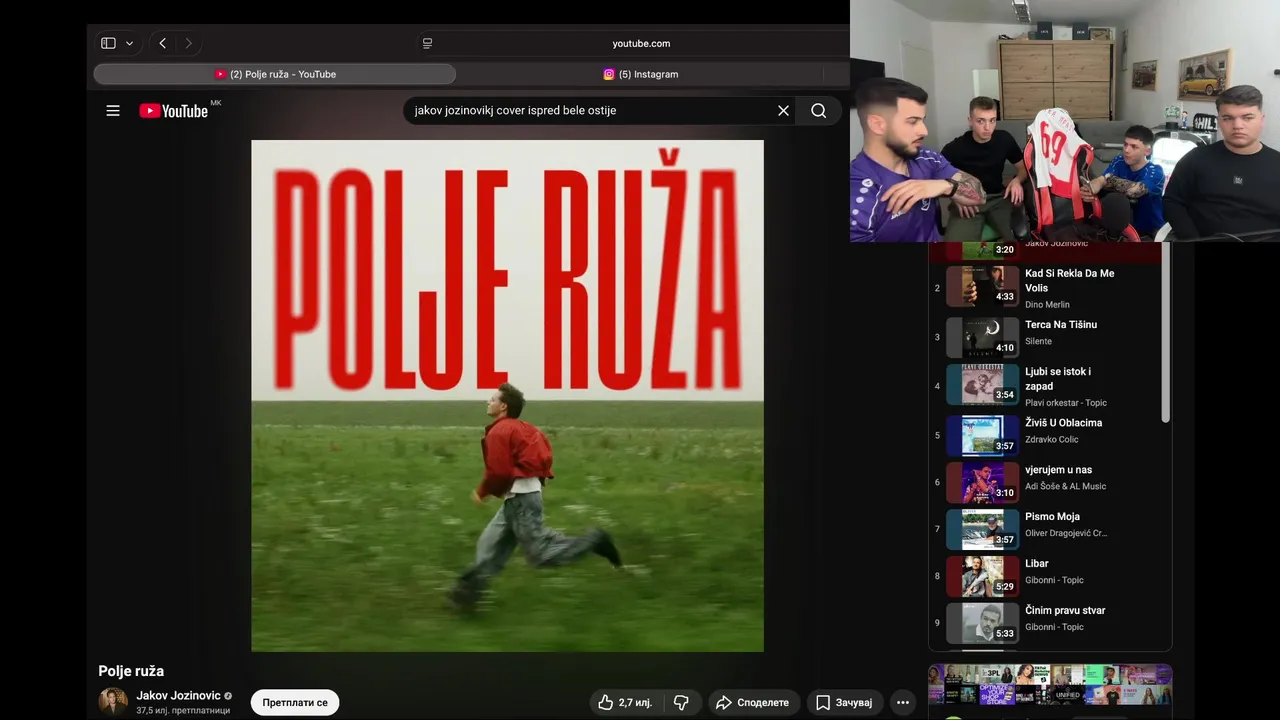Clear the search query with X
This screenshot has height=720, width=1280.
(784, 111)
